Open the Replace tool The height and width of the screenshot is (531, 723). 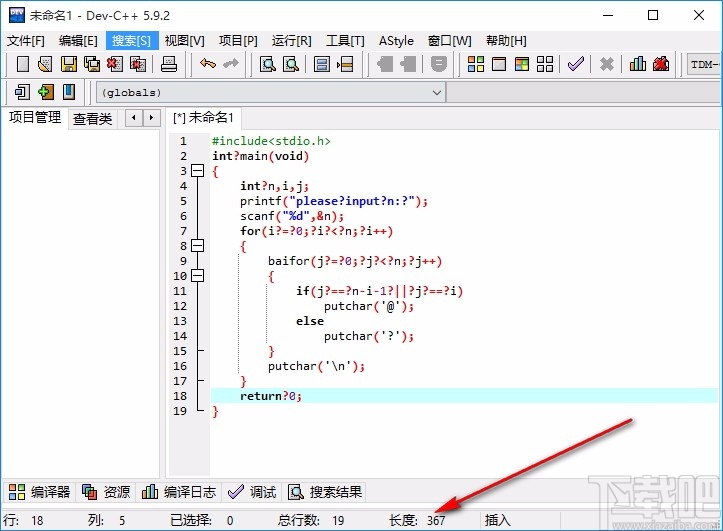click(x=291, y=64)
